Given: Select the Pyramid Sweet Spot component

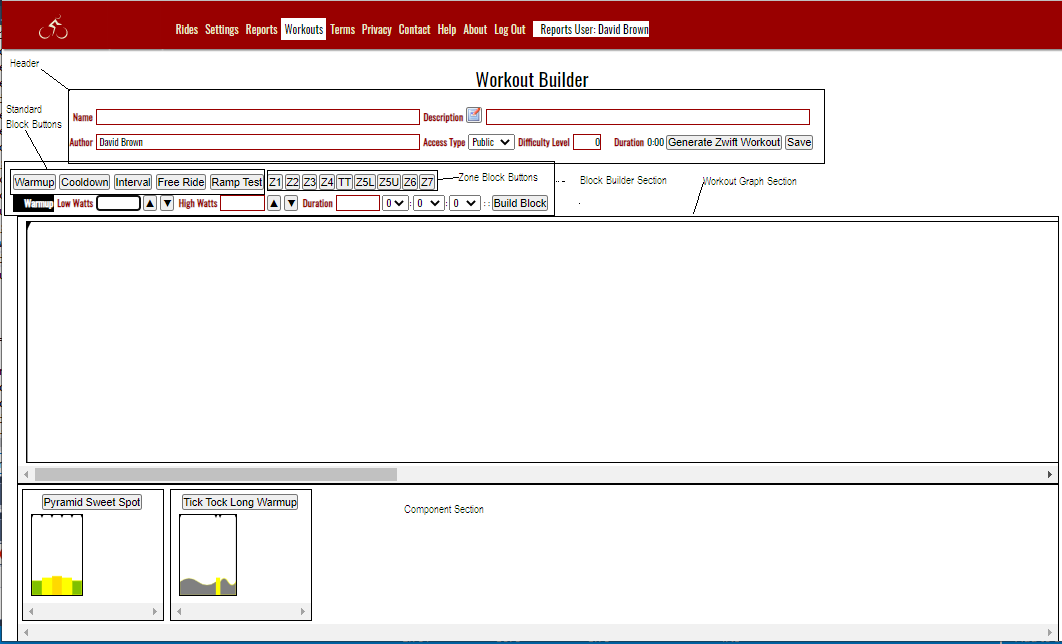Looking at the screenshot, I should tap(92, 502).
